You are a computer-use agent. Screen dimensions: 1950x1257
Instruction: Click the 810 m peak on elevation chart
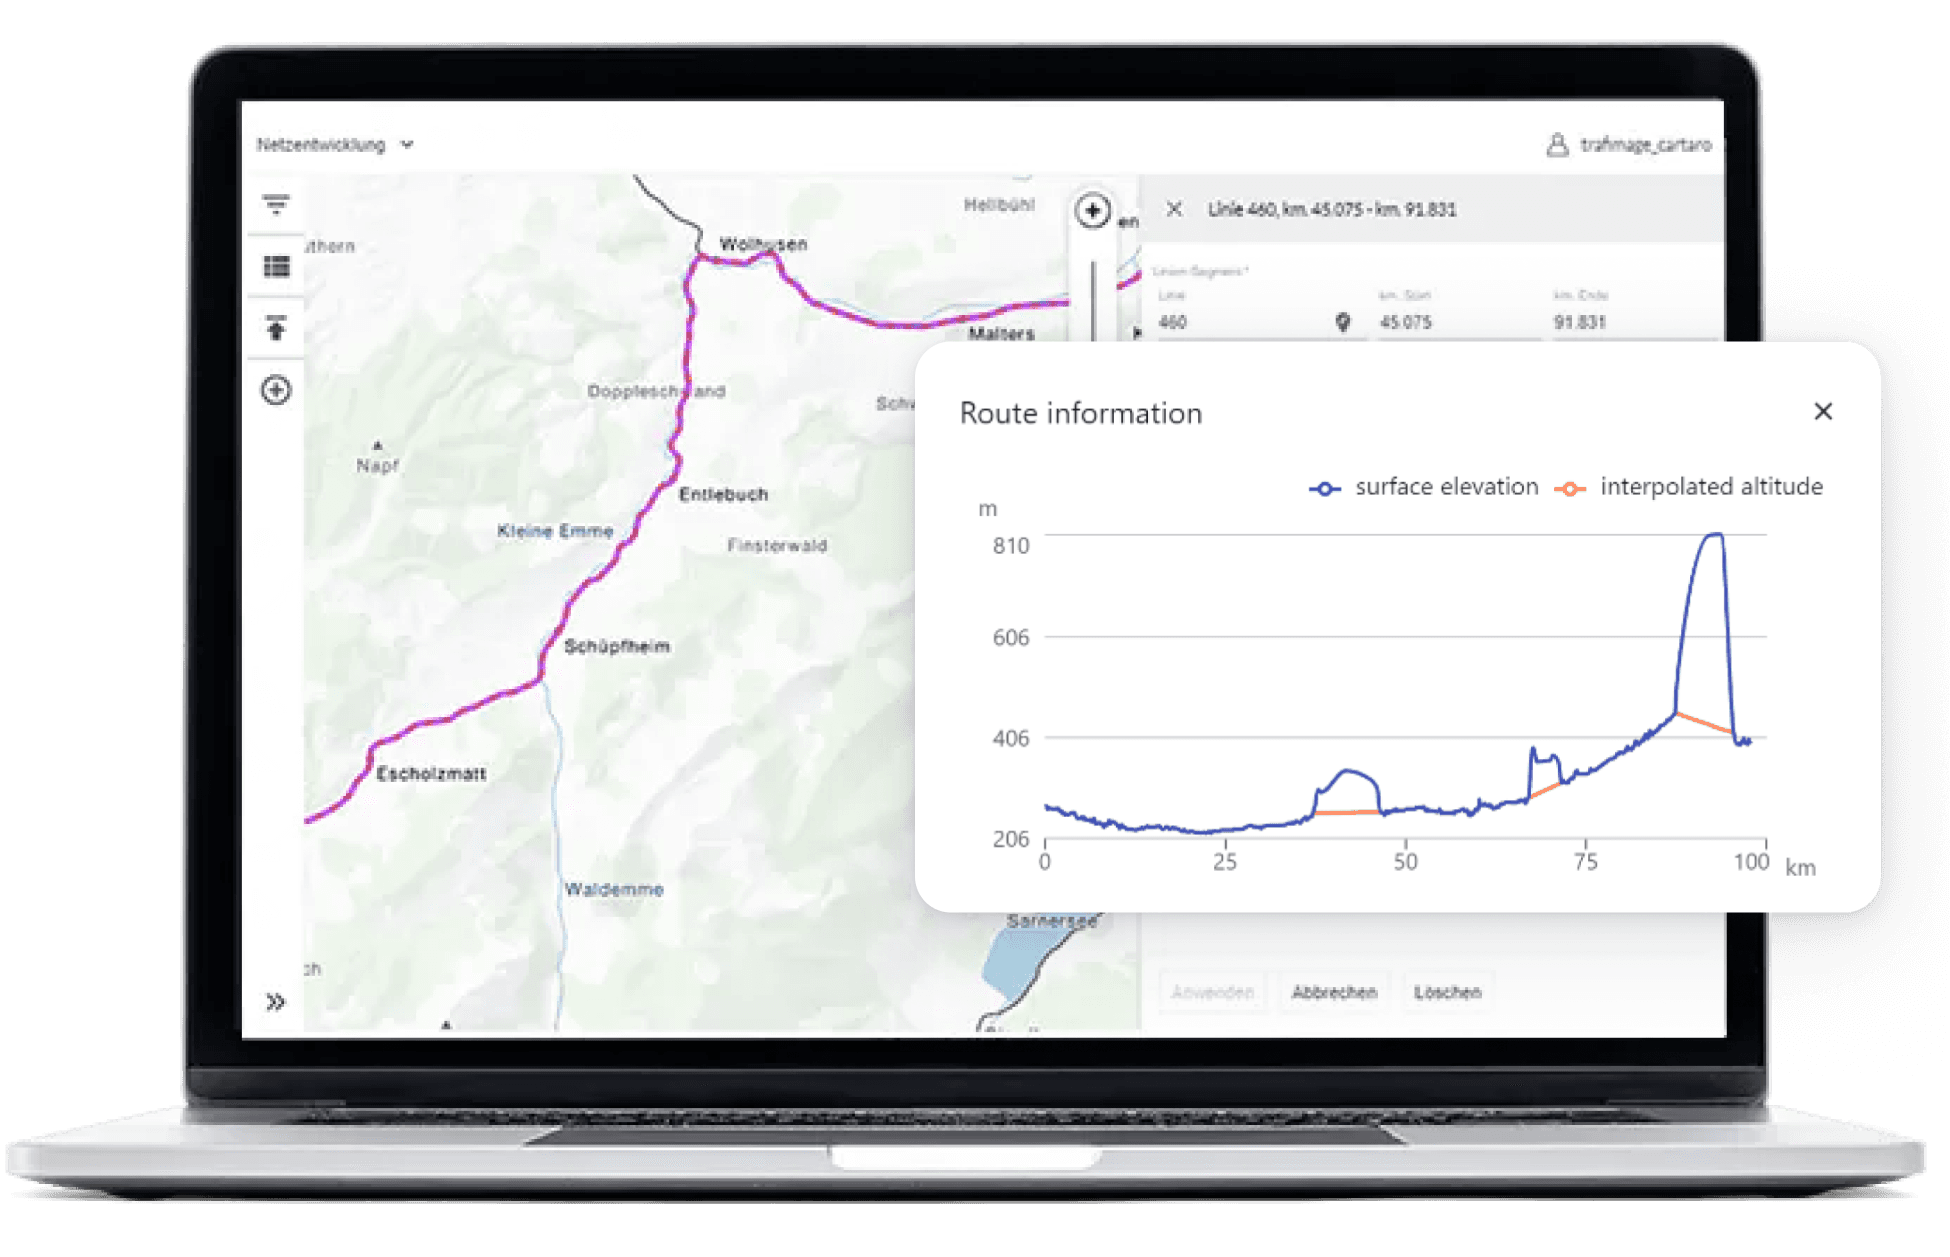click(x=1712, y=536)
